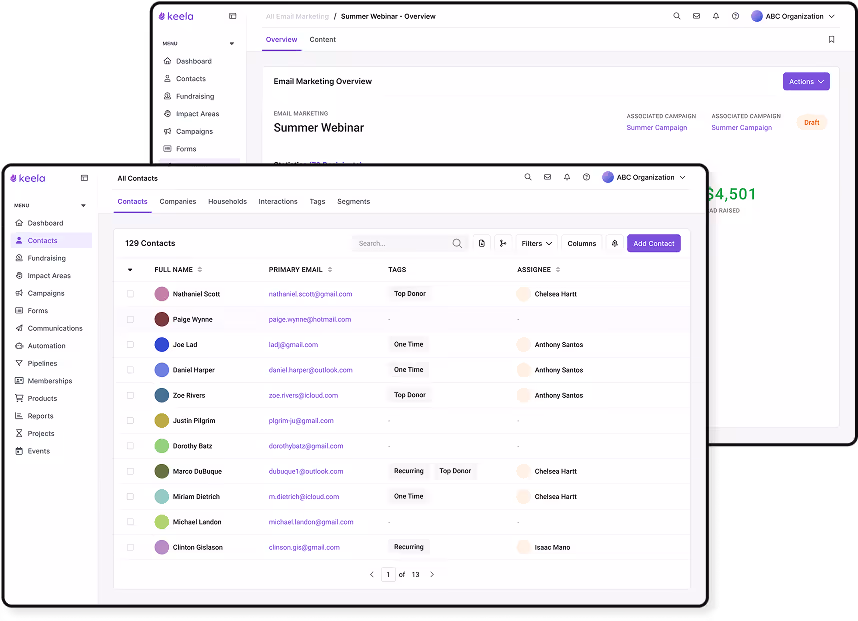Image resolution: width=858 pixels, height=621 pixels.
Task: Click the Projects hourglass icon
Action: coord(19,433)
